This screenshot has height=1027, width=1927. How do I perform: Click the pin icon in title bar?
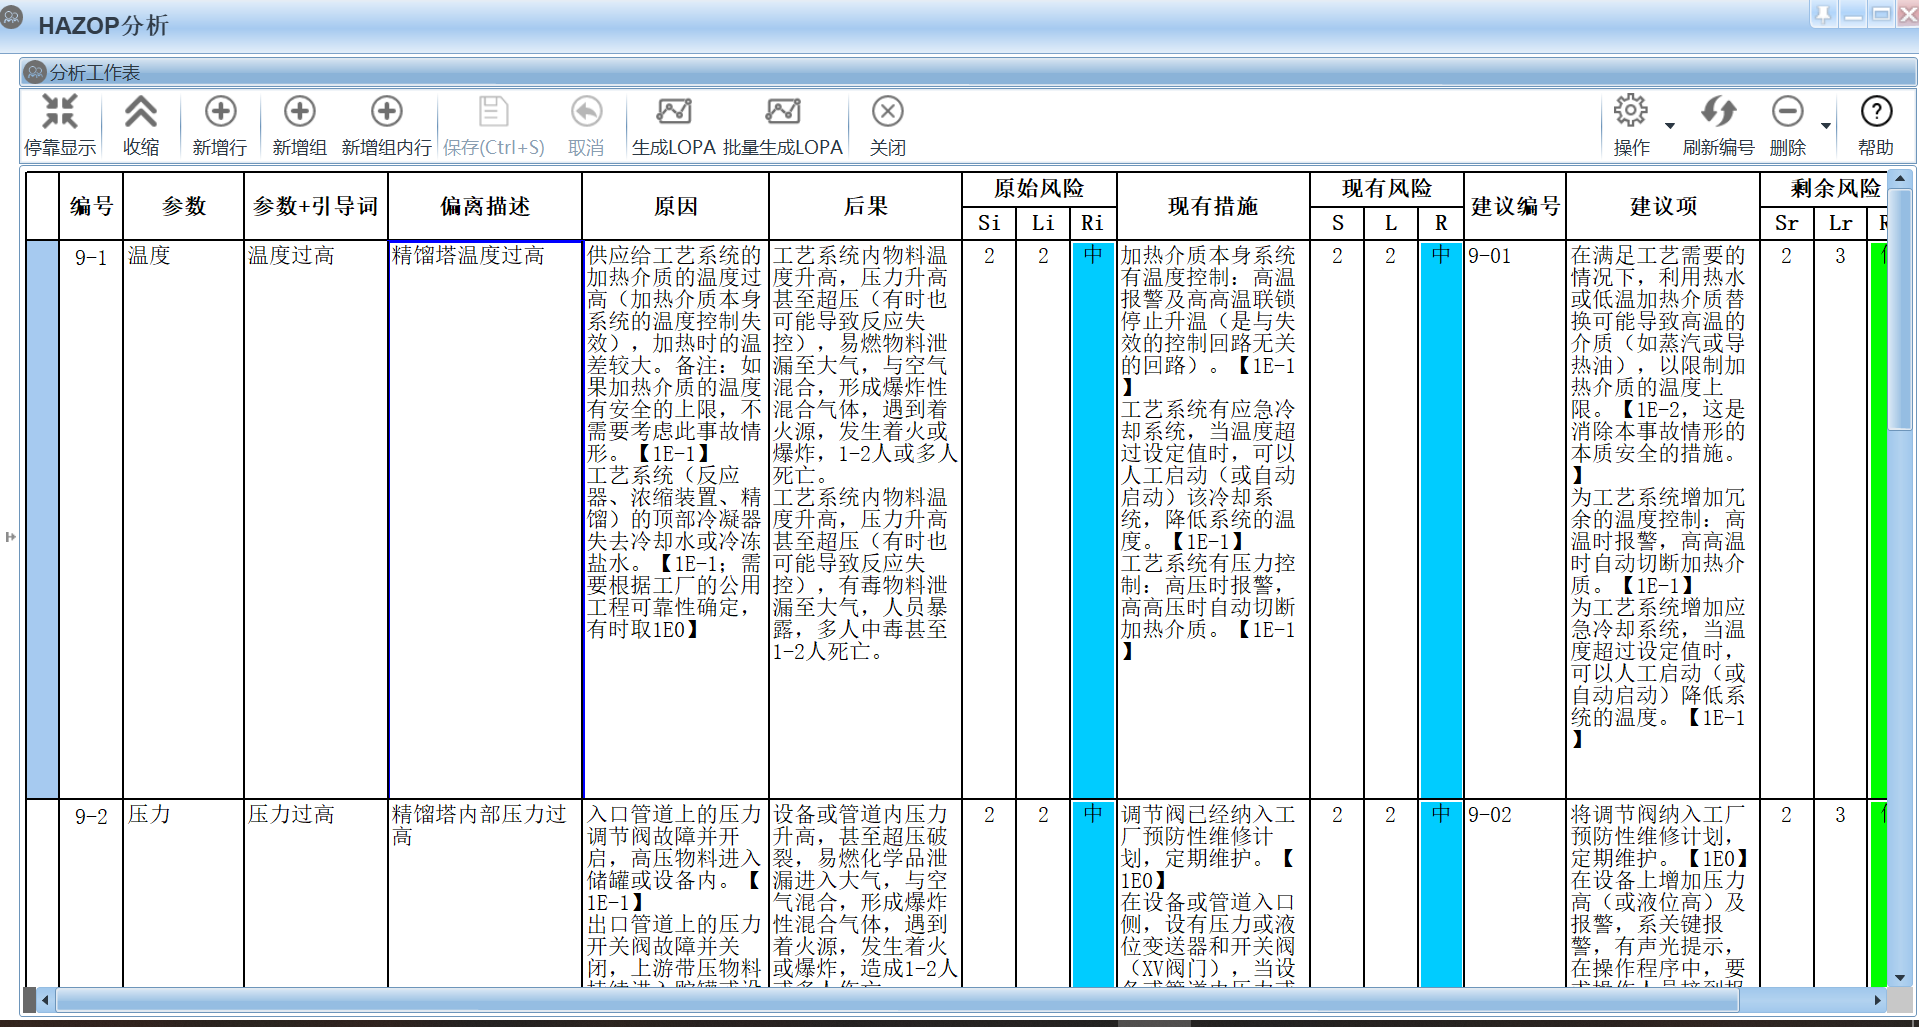[1823, 14]
